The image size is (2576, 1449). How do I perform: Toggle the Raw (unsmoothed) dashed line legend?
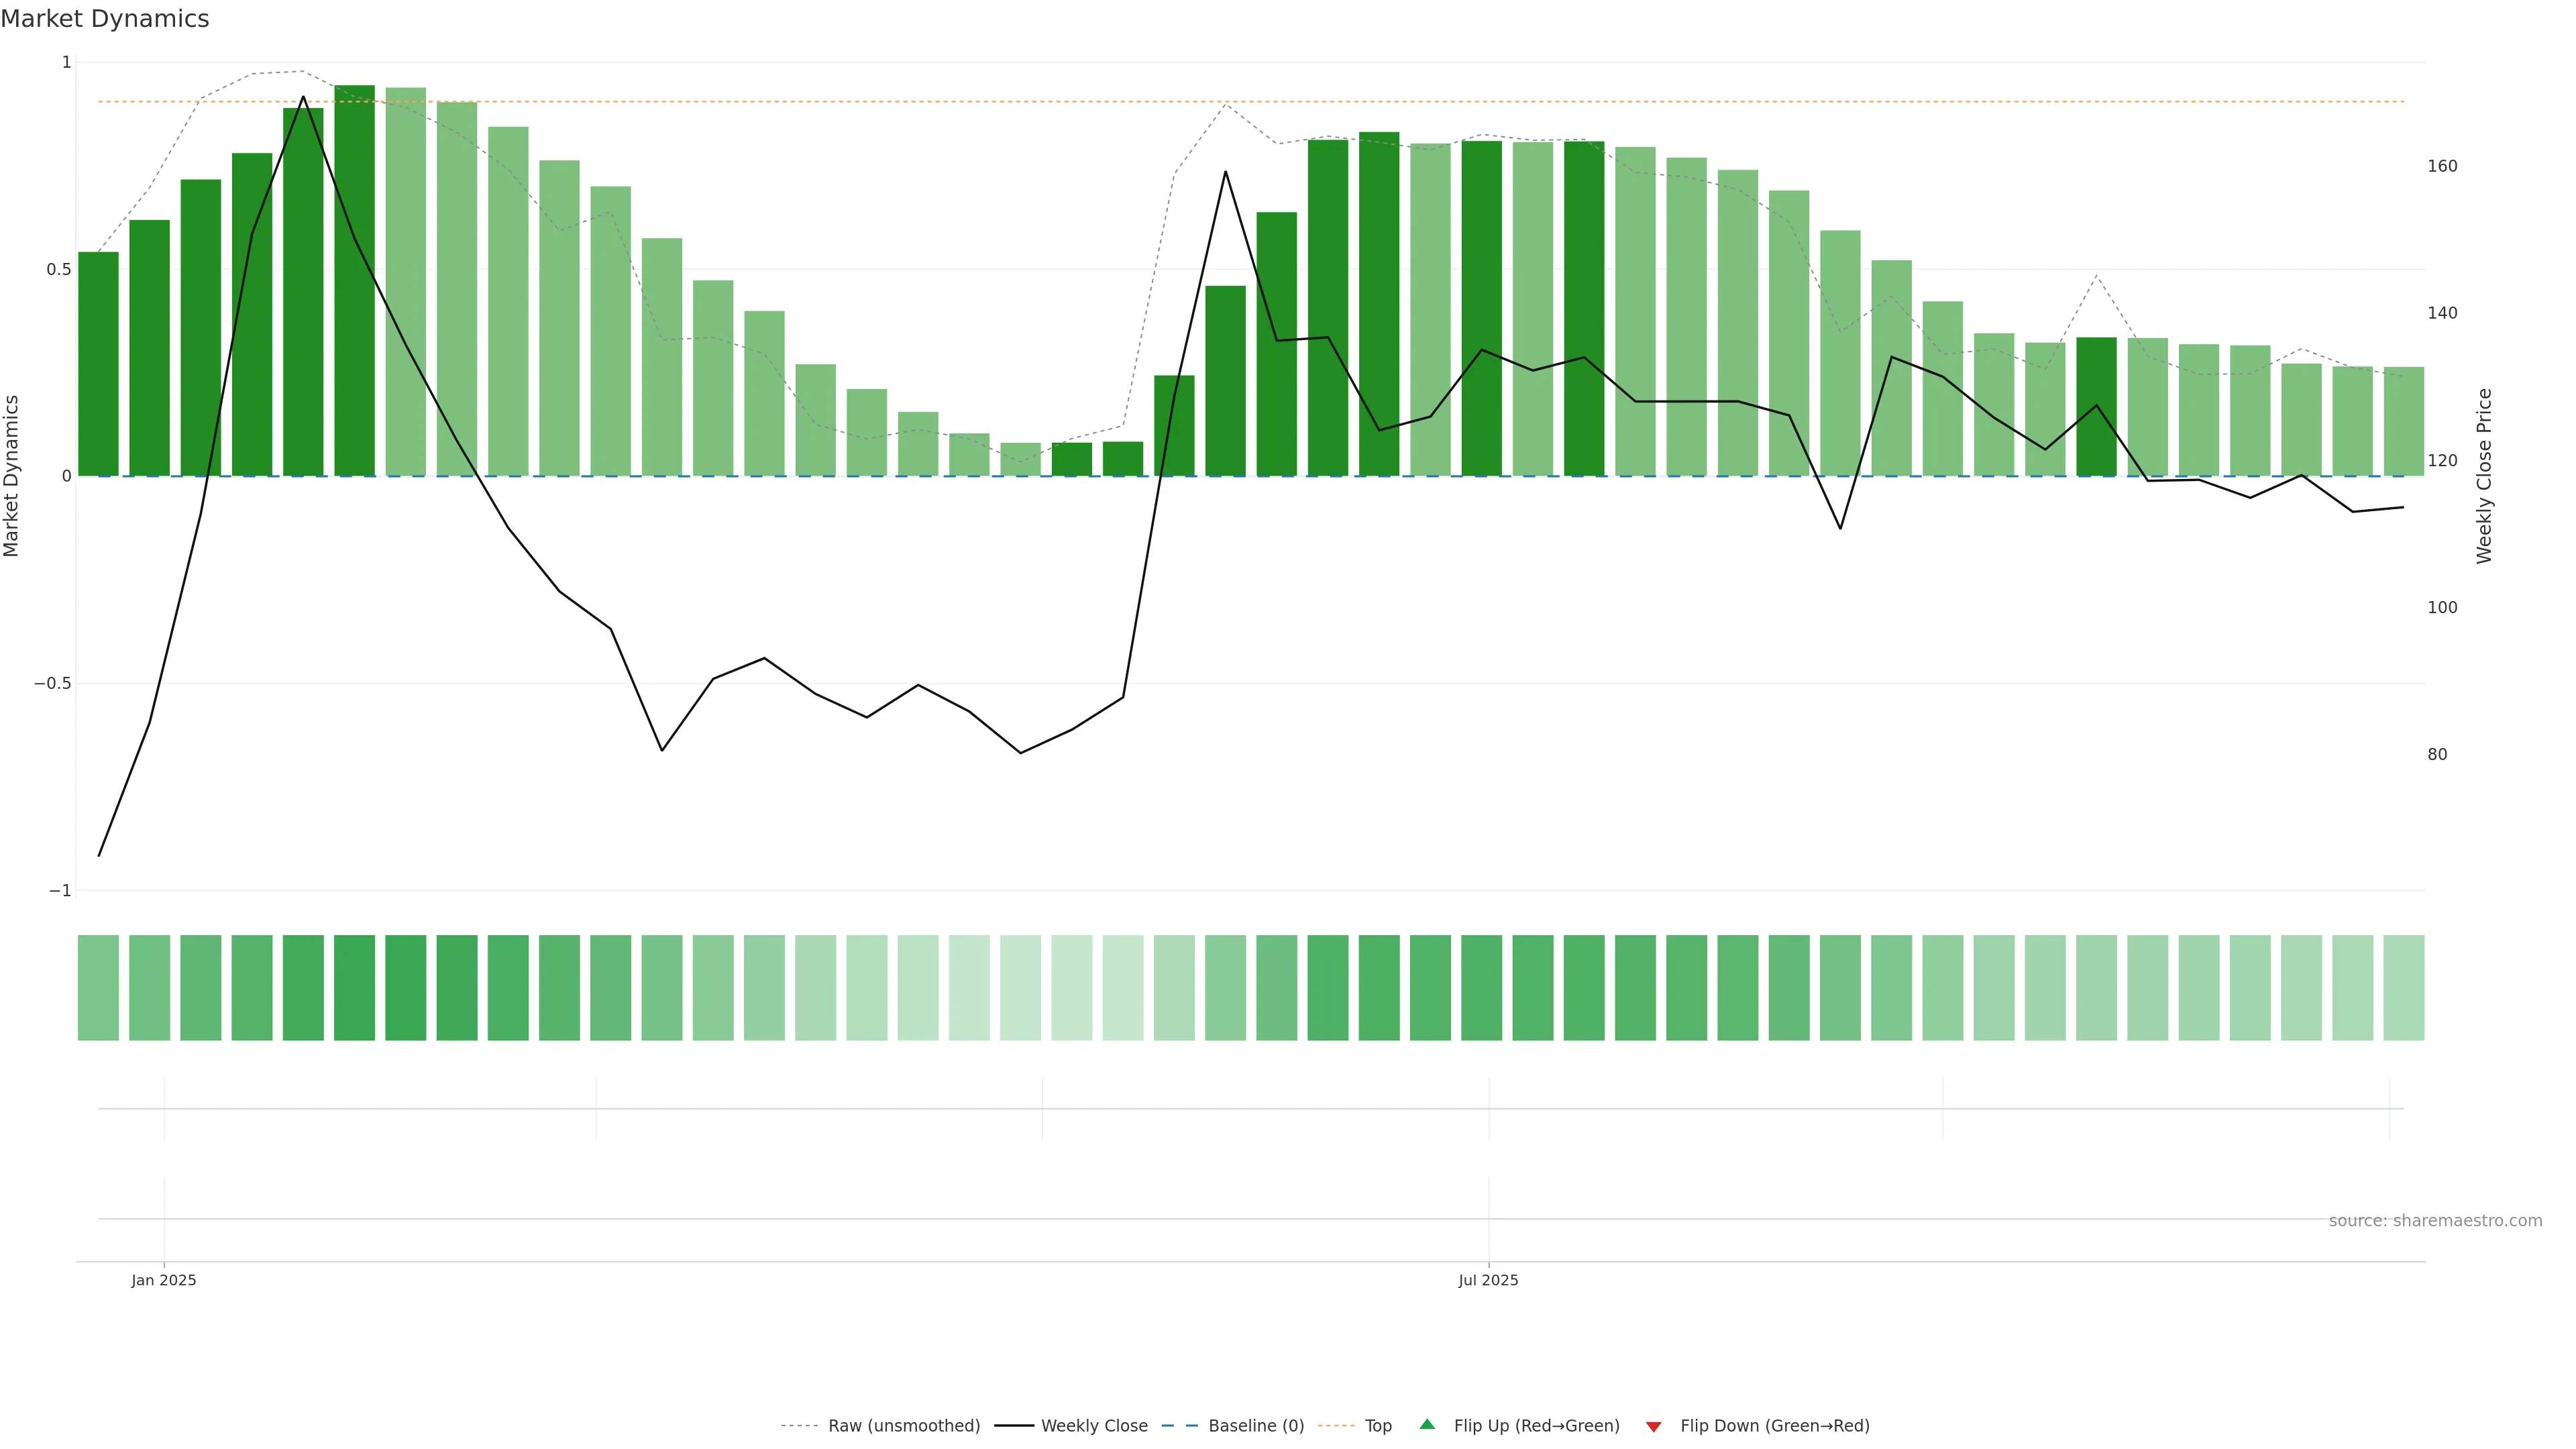pyautogui.click(x=799, y=1426)
